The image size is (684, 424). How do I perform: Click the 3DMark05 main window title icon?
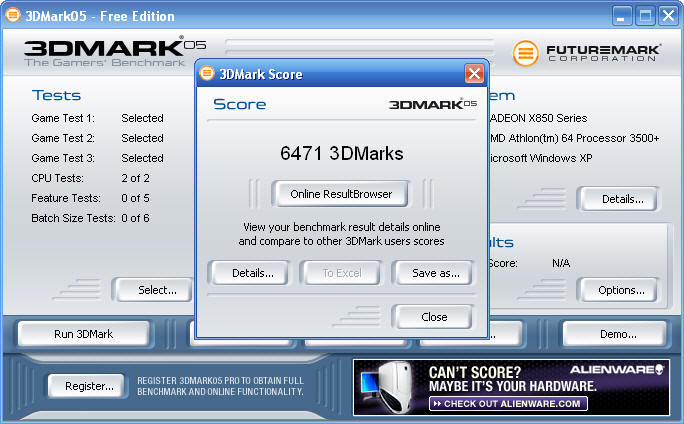13,15
